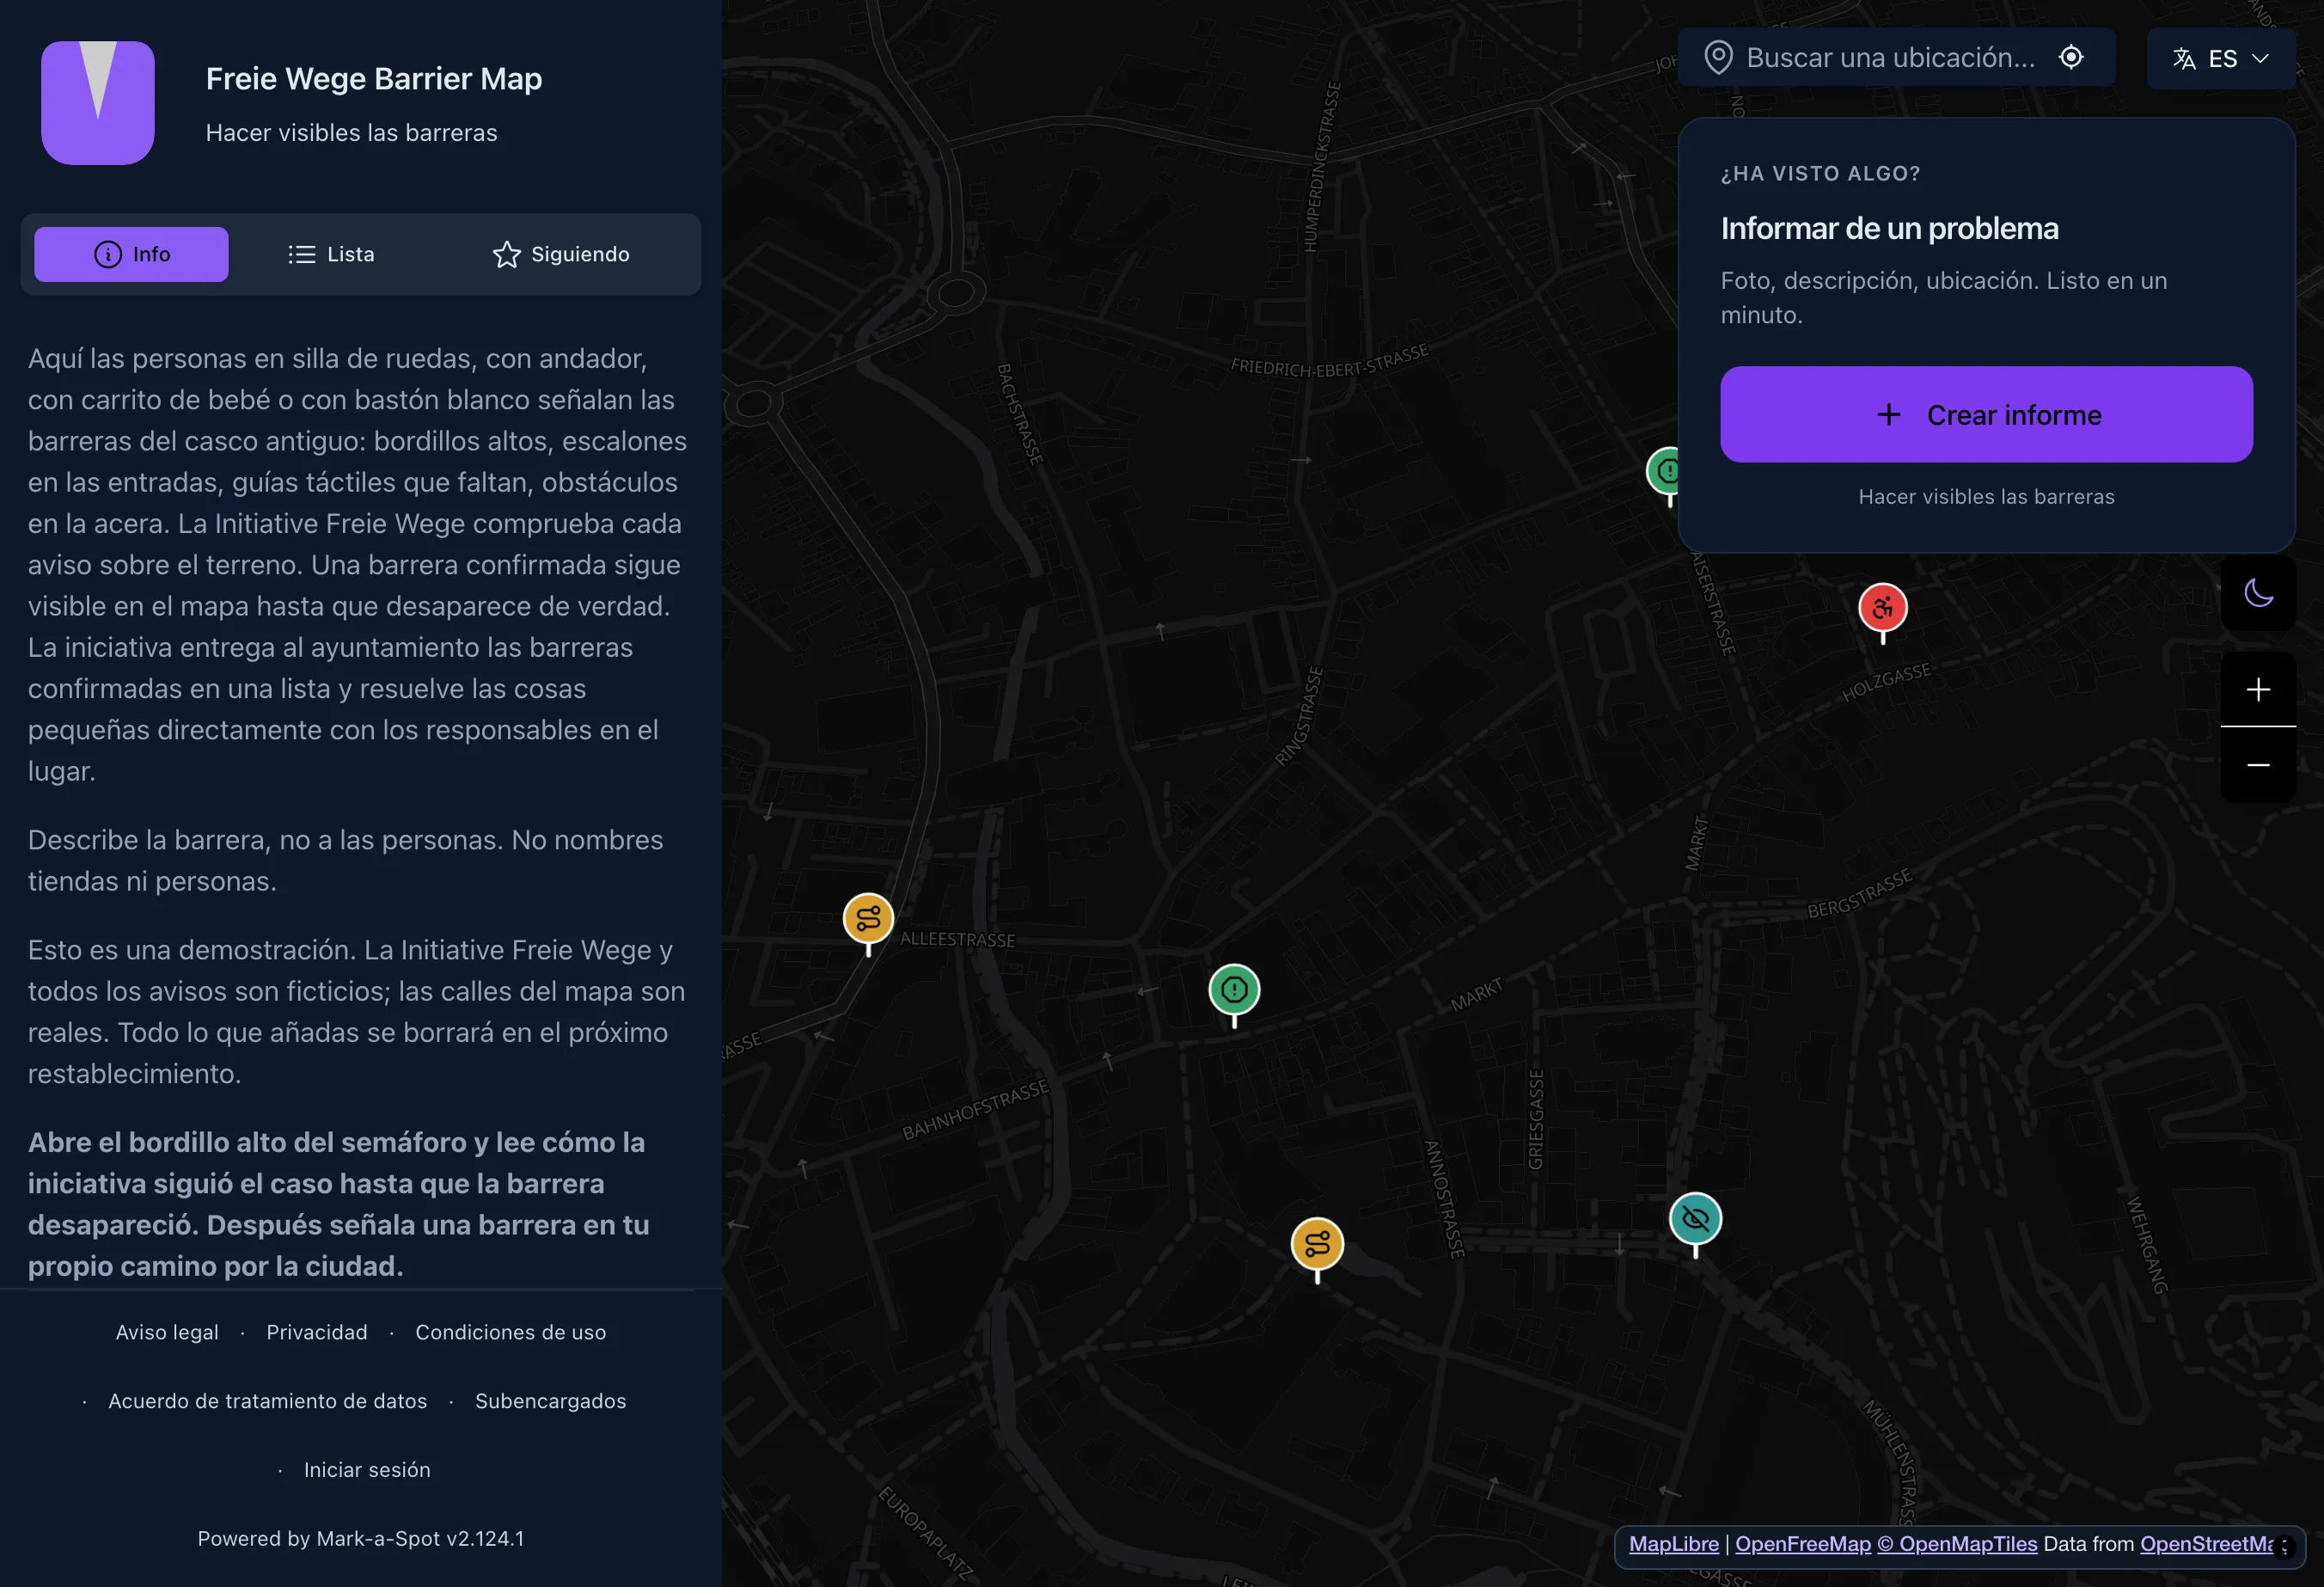
Task: Expand the map attribution info toggle
Action: tap(2284, 1547)
